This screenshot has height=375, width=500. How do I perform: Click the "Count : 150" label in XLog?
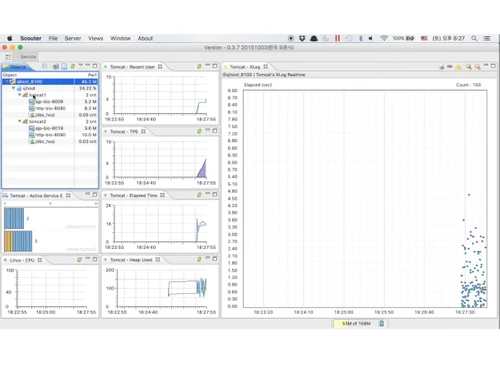coord(468,85)
